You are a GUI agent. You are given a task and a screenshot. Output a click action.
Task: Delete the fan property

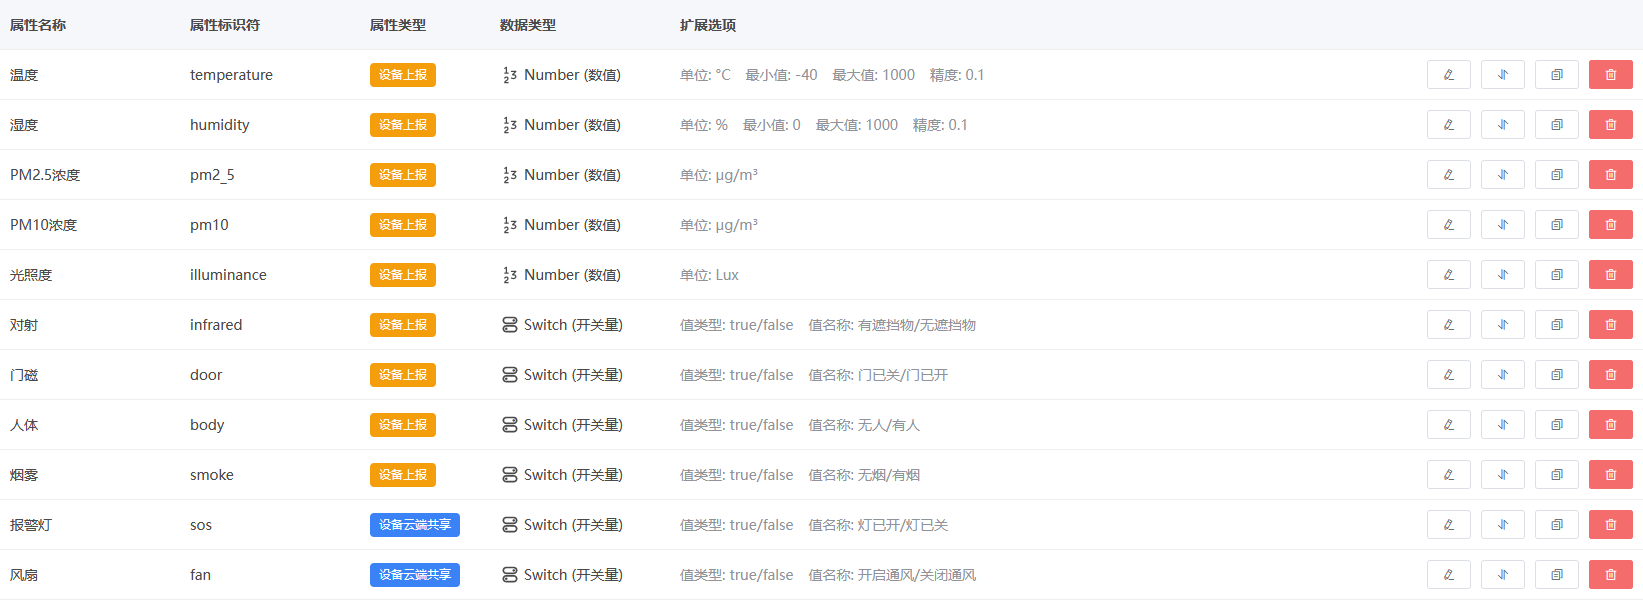coord(1610,575)
